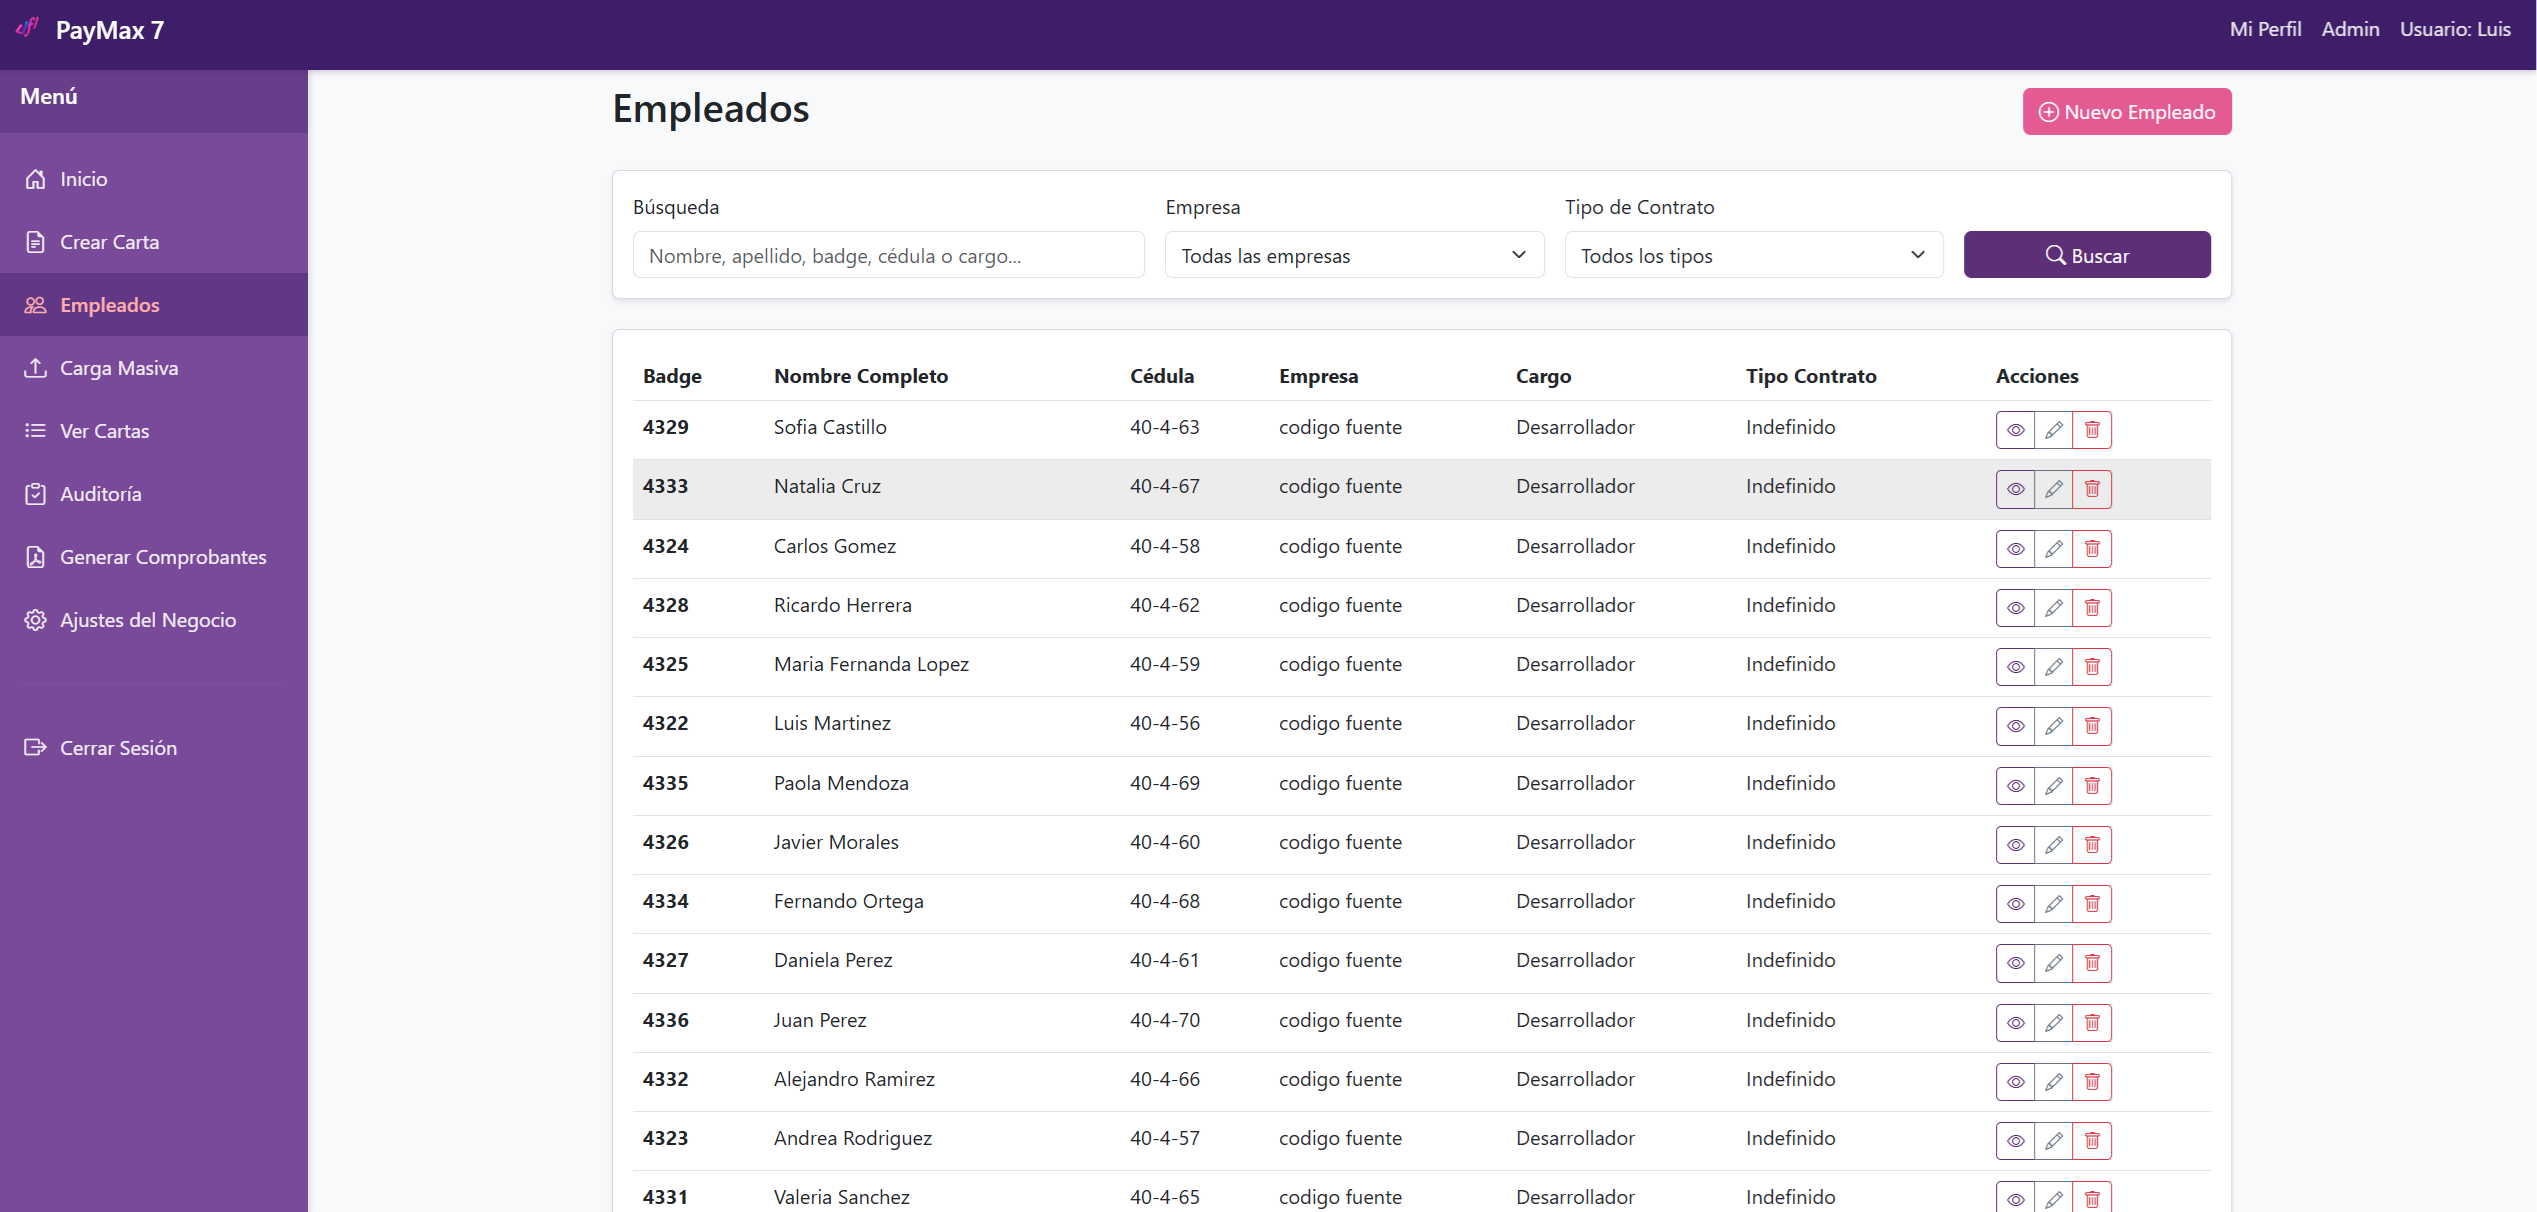Screen dimensions: 2537x1212
Task: Click the Nuevo Empleado button
Action: [x=2126, y=112]
